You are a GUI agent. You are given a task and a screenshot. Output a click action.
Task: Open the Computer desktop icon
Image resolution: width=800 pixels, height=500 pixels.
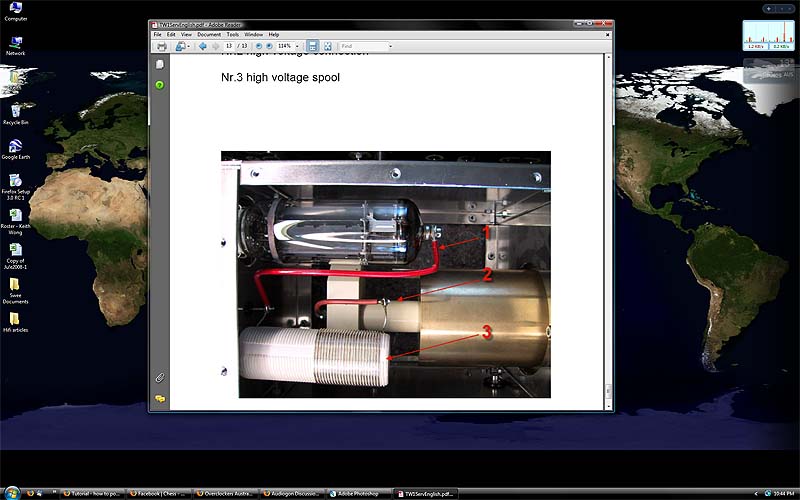[x=16, y=12]
